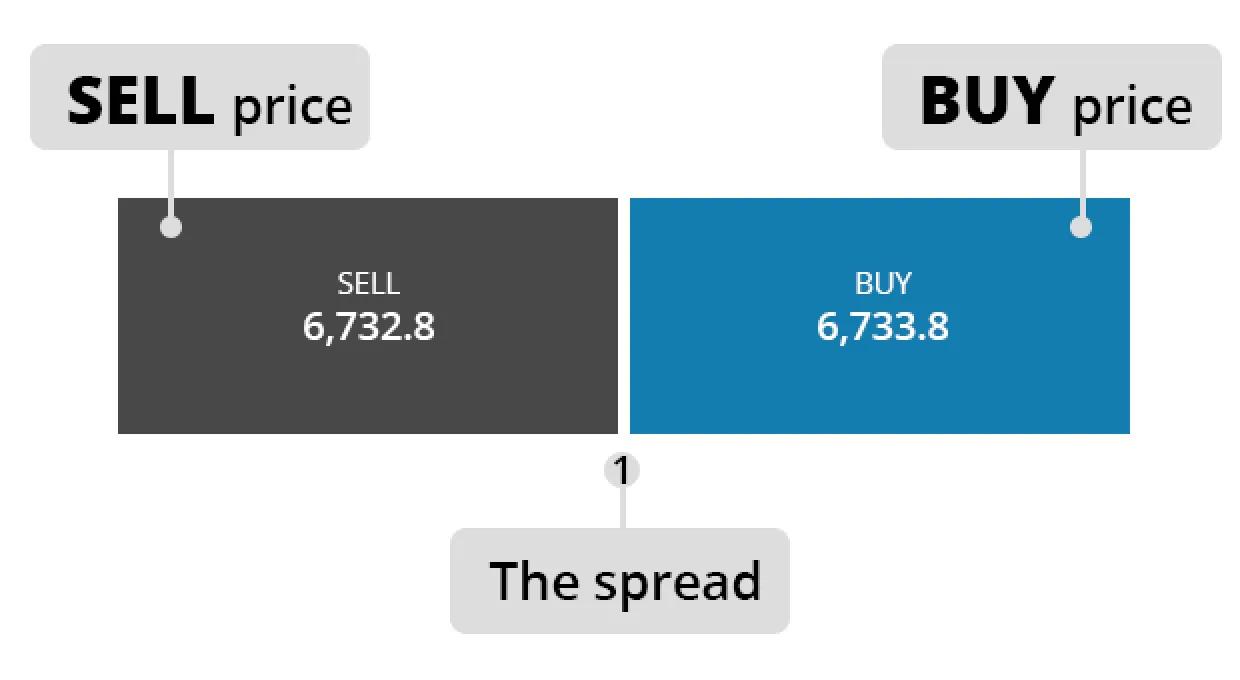Select the SELL price callout label
The image size is (1240, 680).
pos(200,97)
